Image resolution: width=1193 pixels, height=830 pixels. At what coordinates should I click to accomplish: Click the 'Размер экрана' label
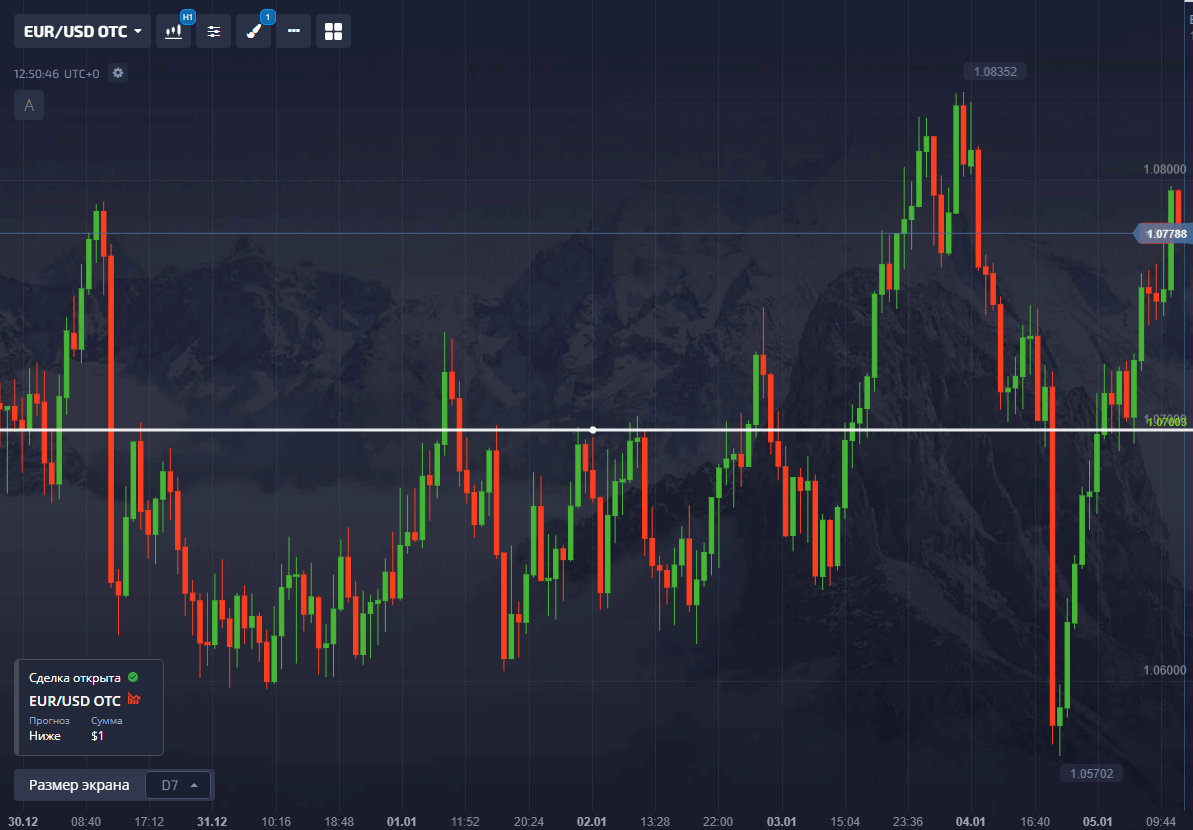pyautogui.click(x=79, y=785)
